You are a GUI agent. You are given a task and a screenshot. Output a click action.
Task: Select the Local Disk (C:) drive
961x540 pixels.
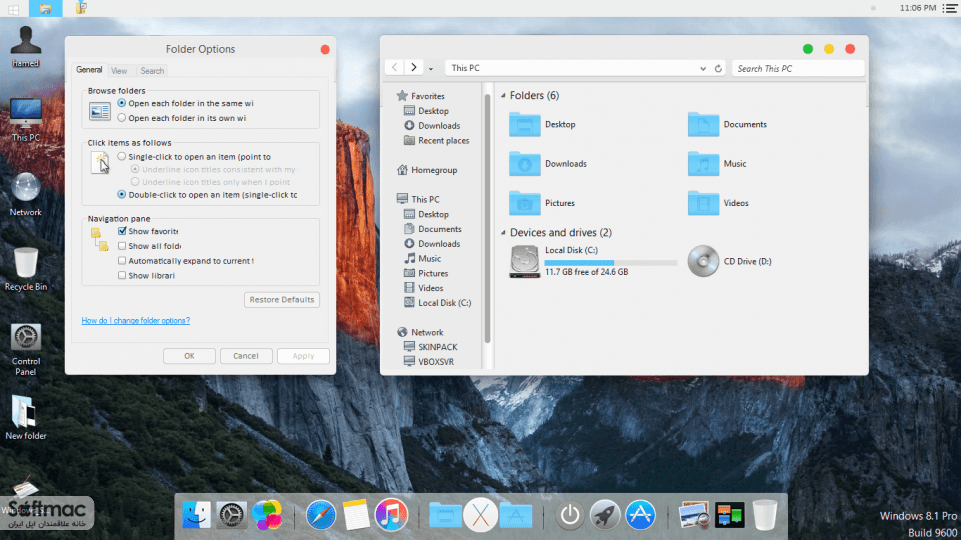point(593,261)
